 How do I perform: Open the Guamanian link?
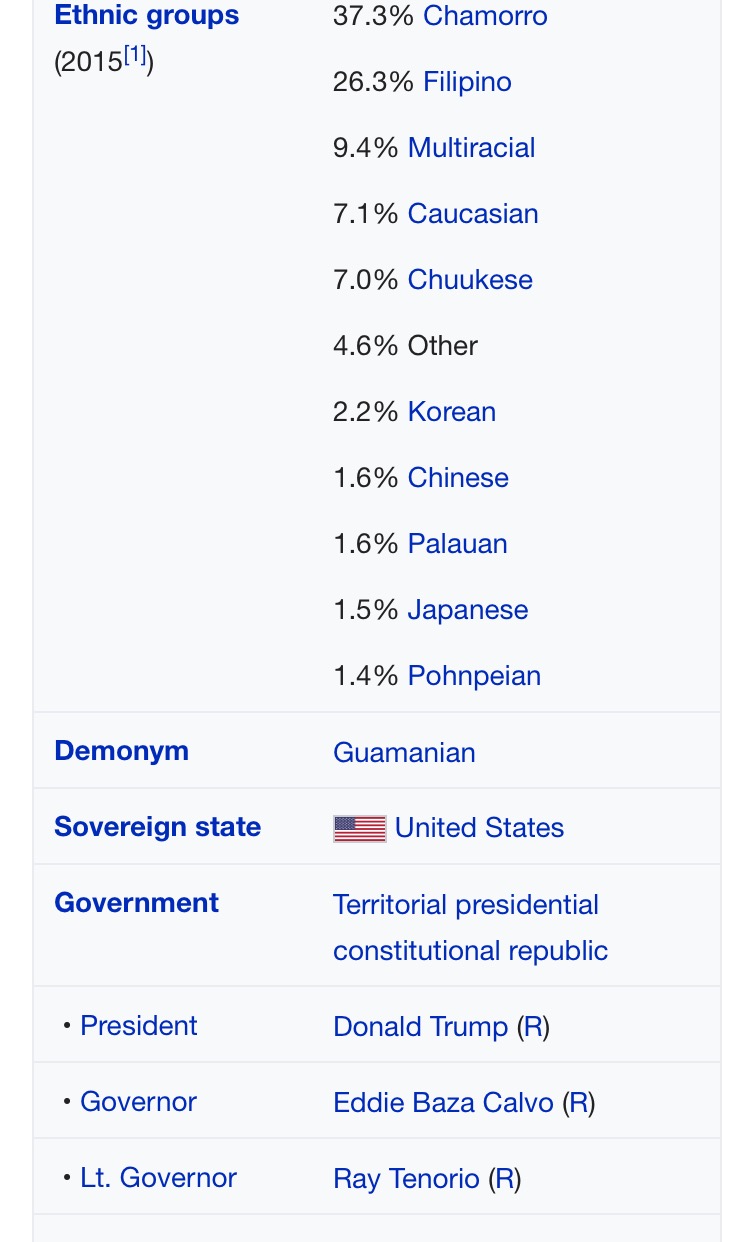(x=404, y=752)
